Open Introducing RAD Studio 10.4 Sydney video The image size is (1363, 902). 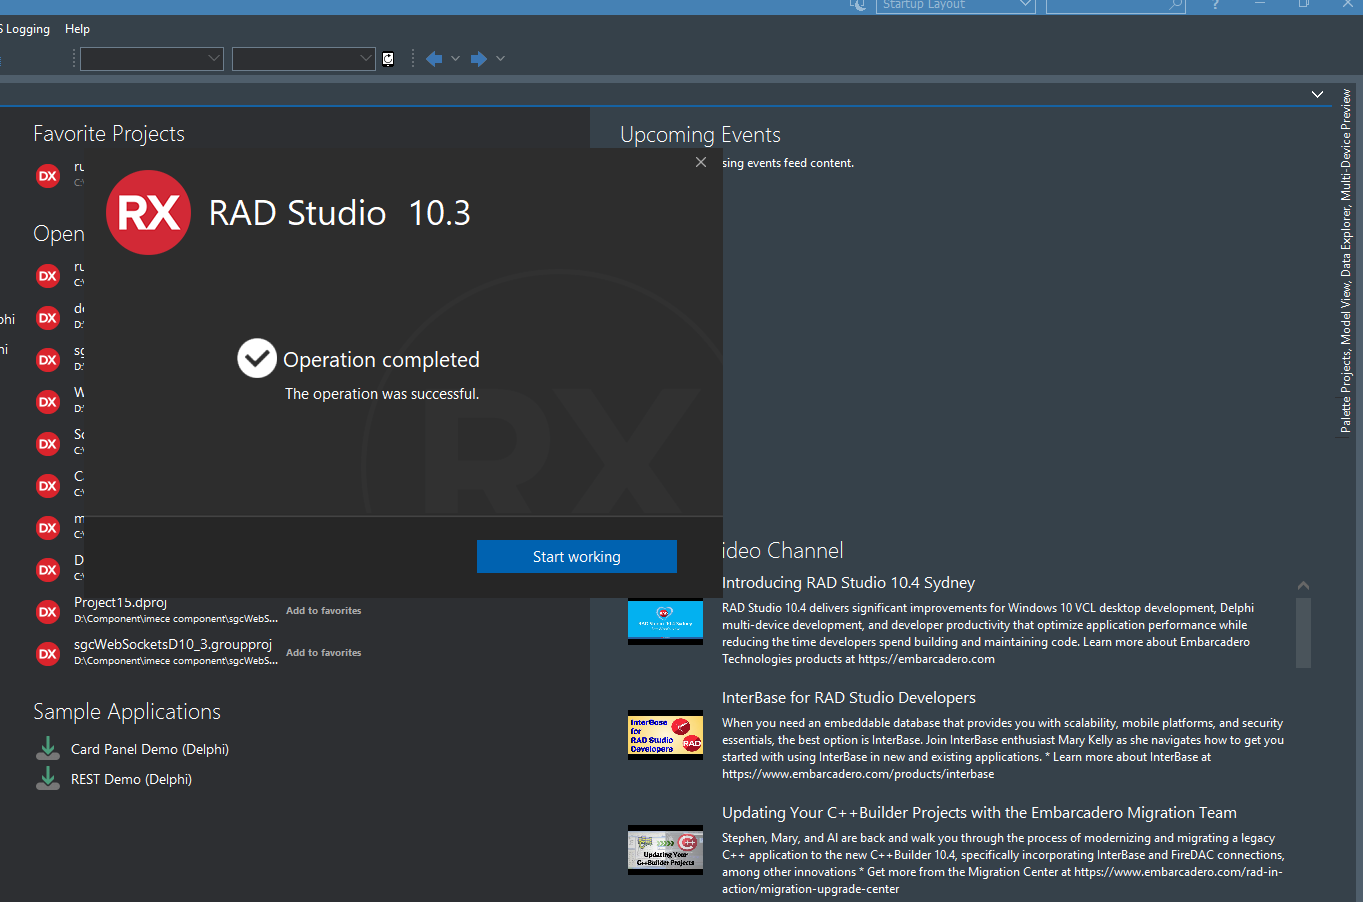(848, 583)
